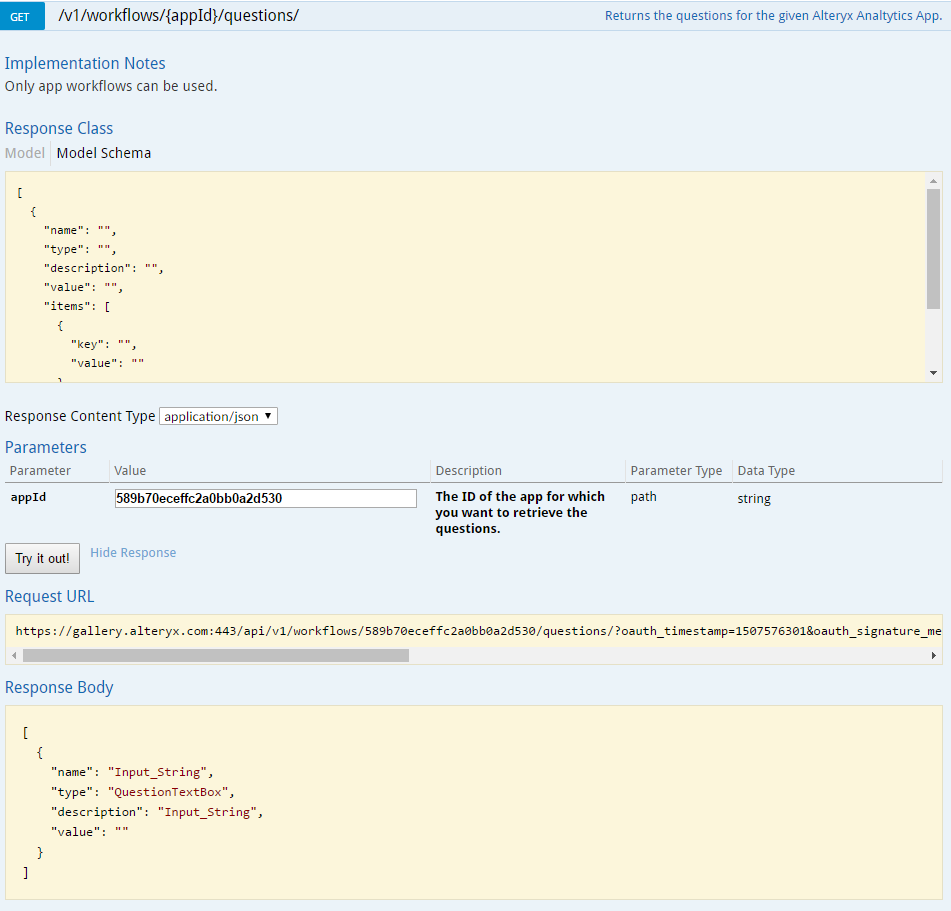This screenshot has width=951, height=911.
Task: Click 'Only app workflows can be used.' note
Action: pyautogui.click(x=111, y=86)
